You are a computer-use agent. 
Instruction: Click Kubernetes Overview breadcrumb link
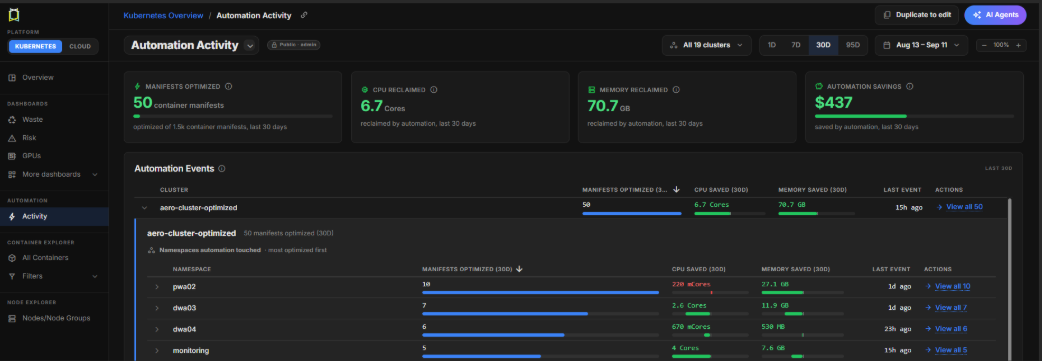163,15
